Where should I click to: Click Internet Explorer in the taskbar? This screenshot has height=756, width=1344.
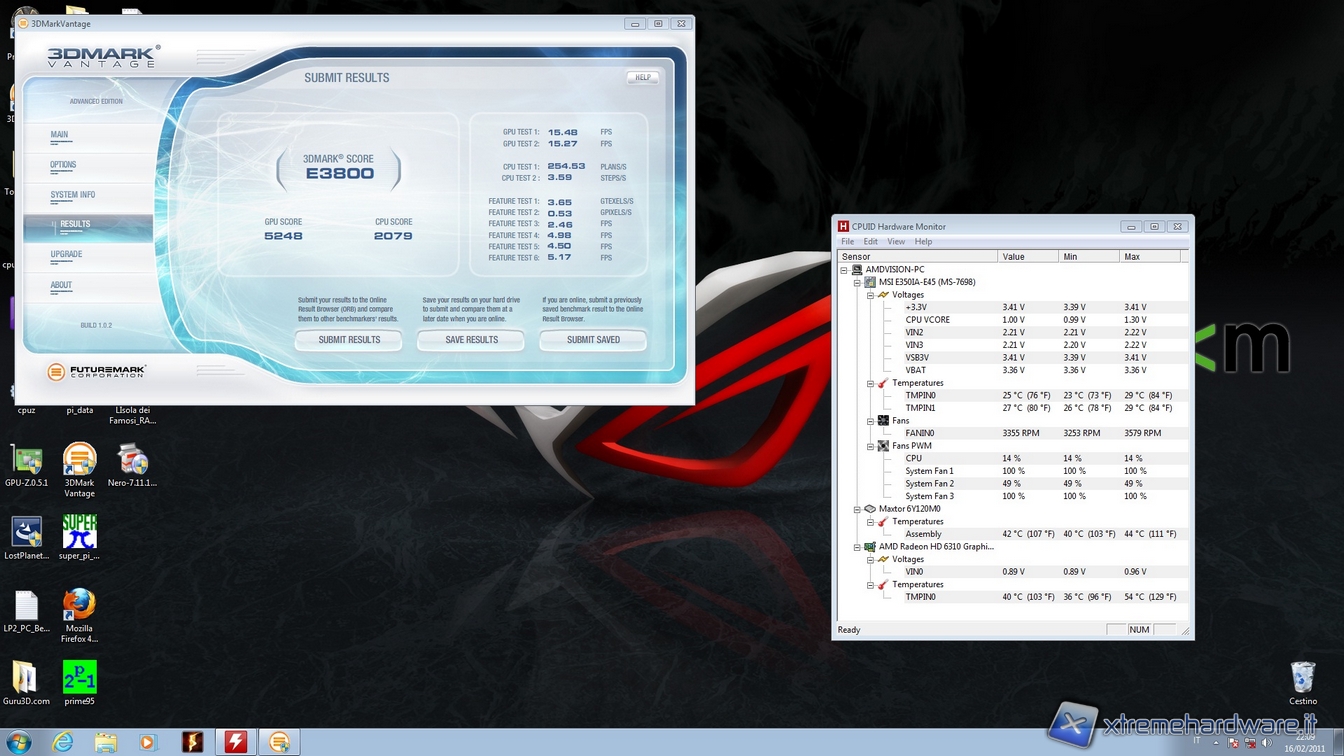(x=63, y=741)
